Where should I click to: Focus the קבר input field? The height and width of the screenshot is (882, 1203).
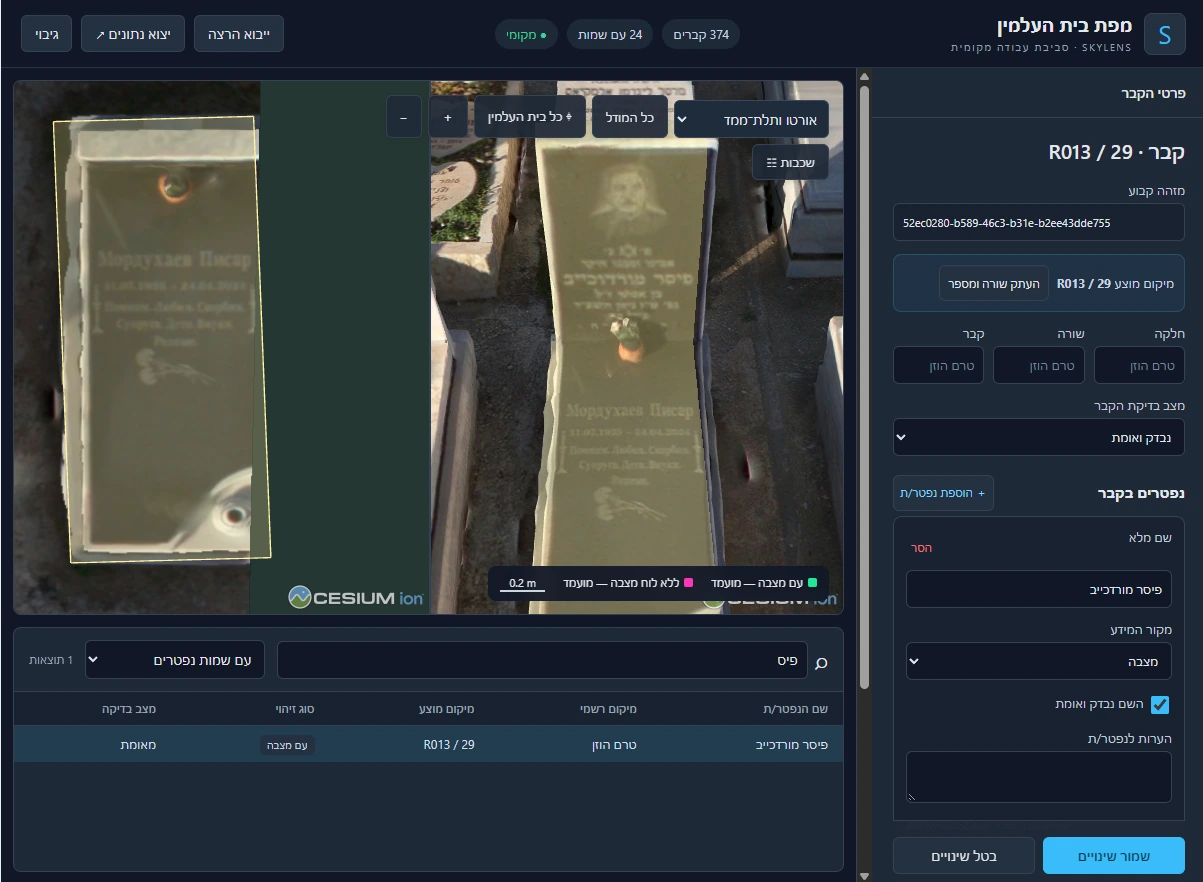(938, 366)
